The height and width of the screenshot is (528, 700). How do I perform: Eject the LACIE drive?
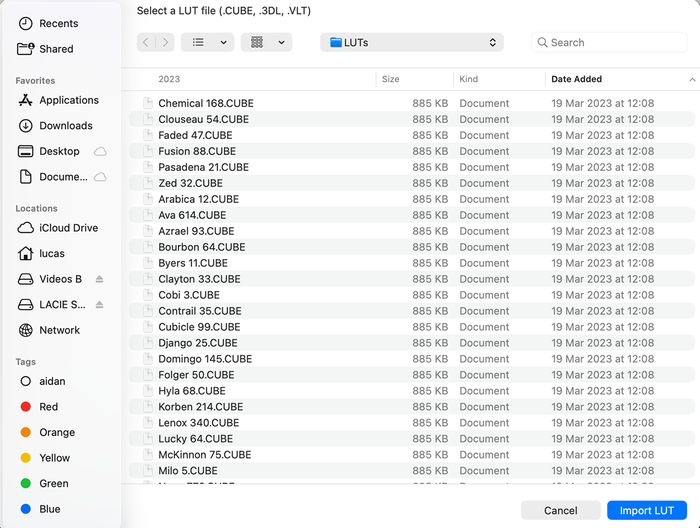coord(100,304)
